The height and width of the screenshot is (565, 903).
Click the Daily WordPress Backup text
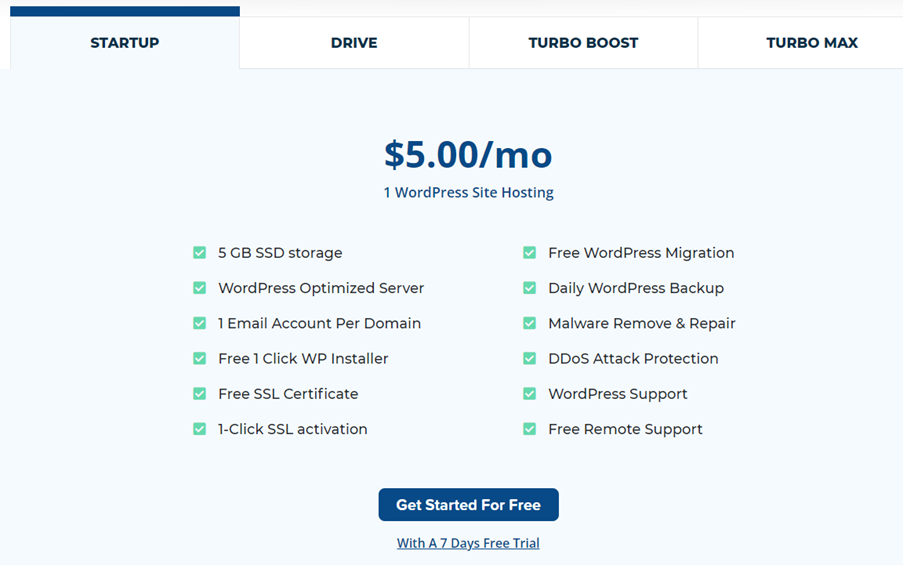point(636,288)
